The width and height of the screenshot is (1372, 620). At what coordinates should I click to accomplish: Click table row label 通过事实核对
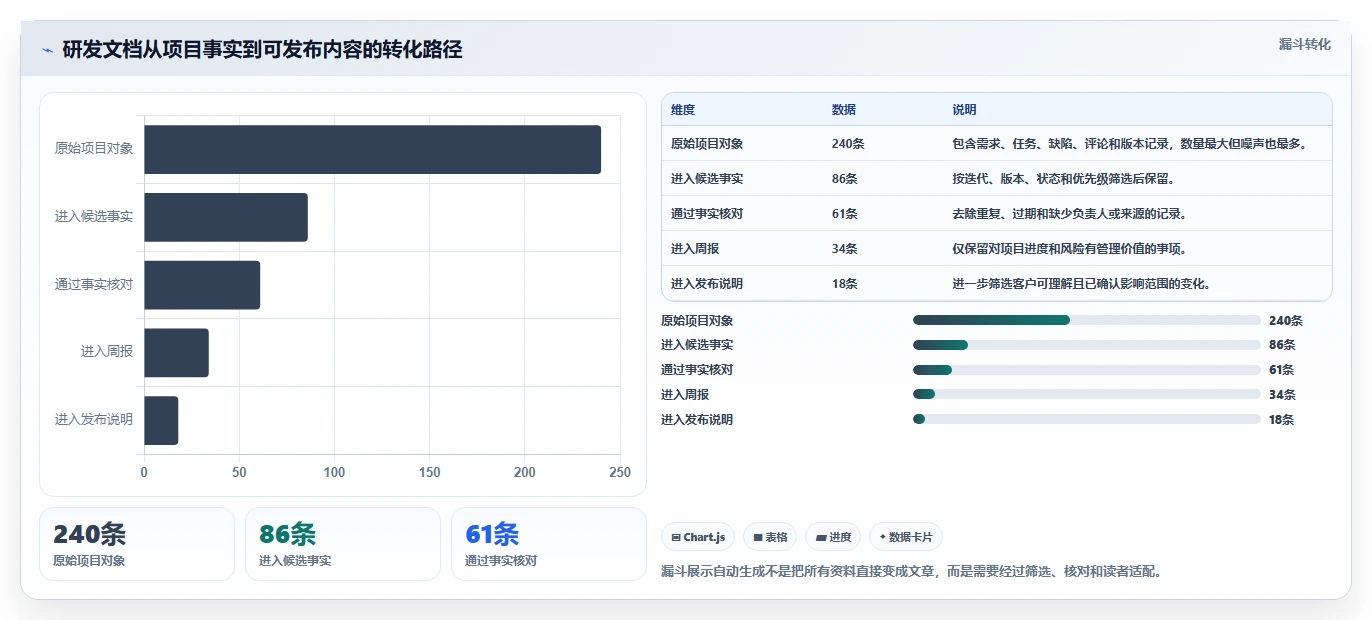[x=707, y=214]
